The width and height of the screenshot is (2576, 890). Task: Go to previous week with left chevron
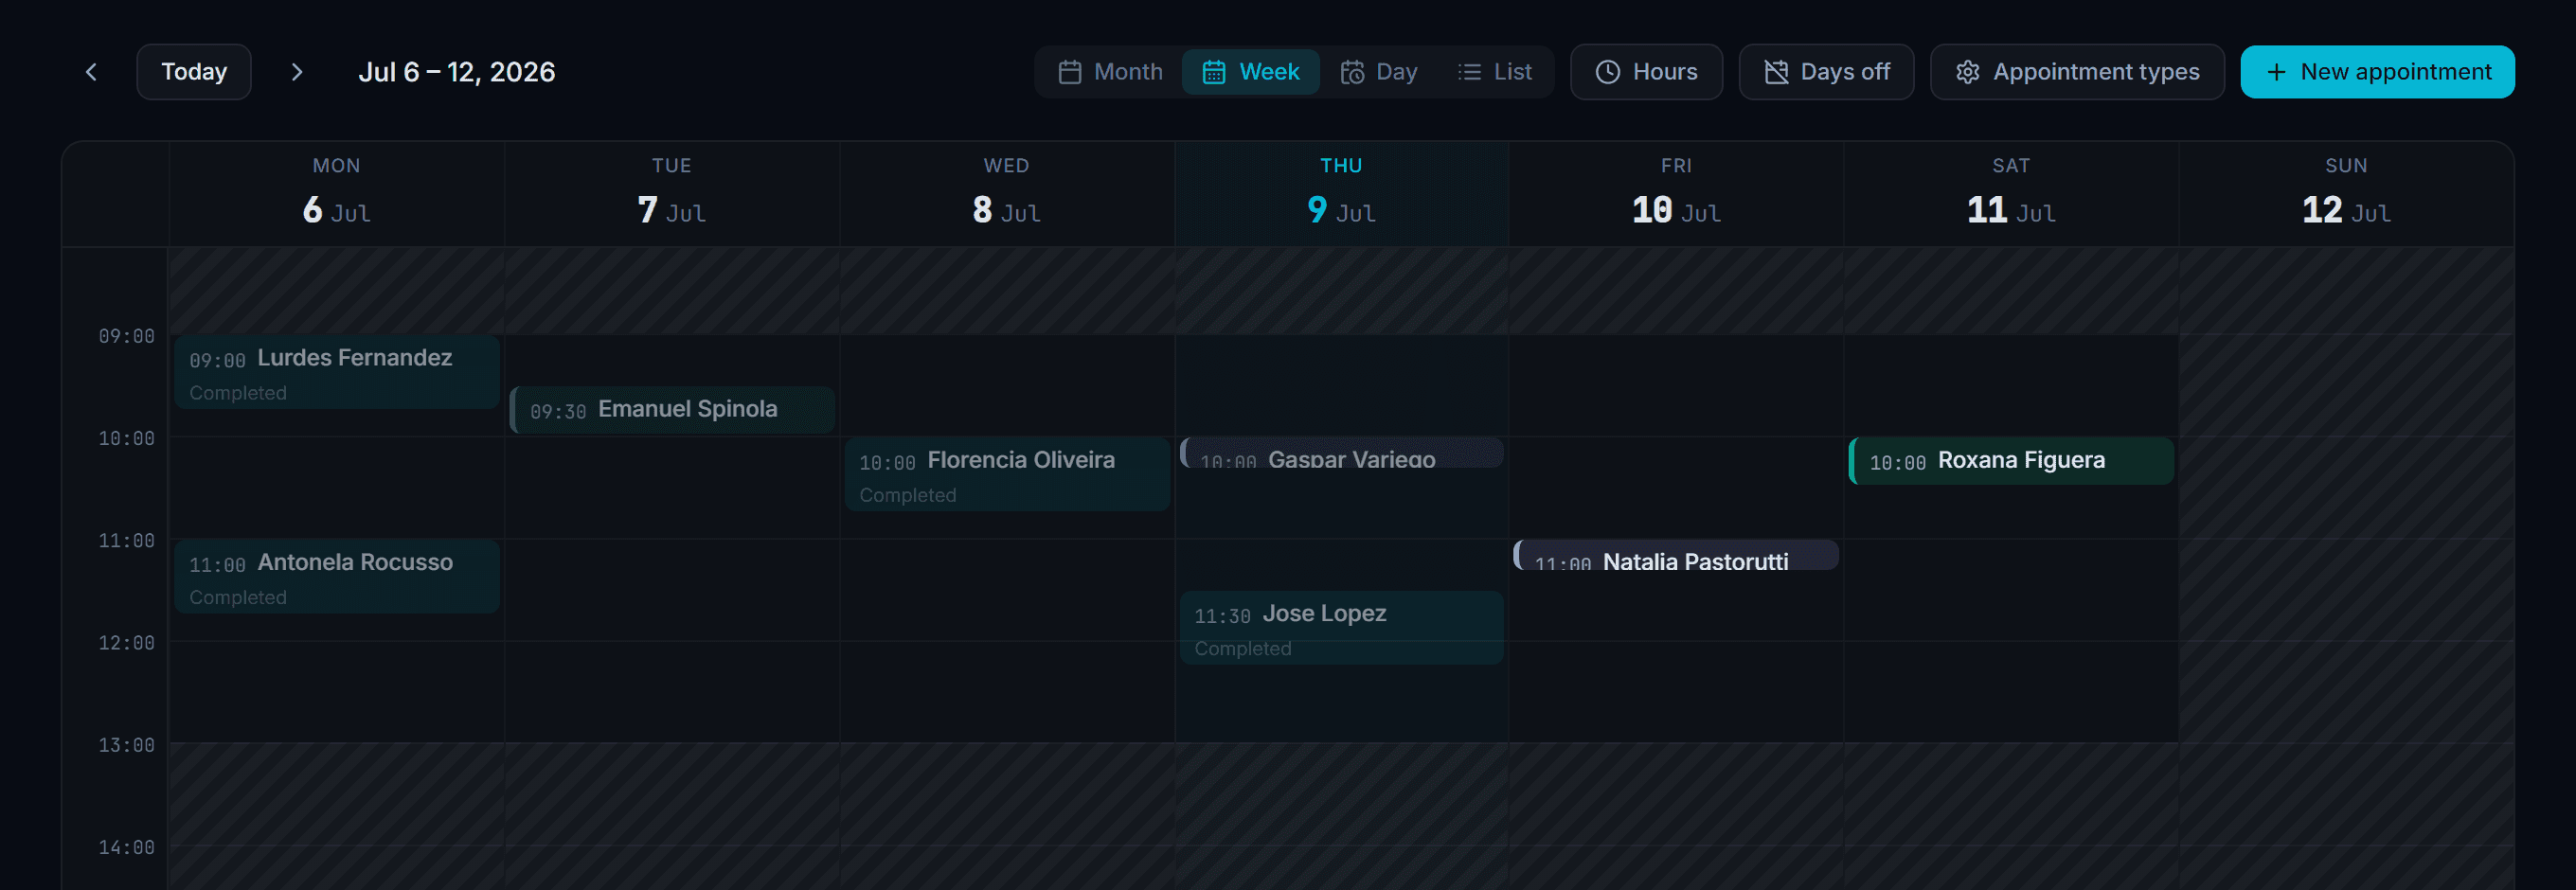coord(91,72)
